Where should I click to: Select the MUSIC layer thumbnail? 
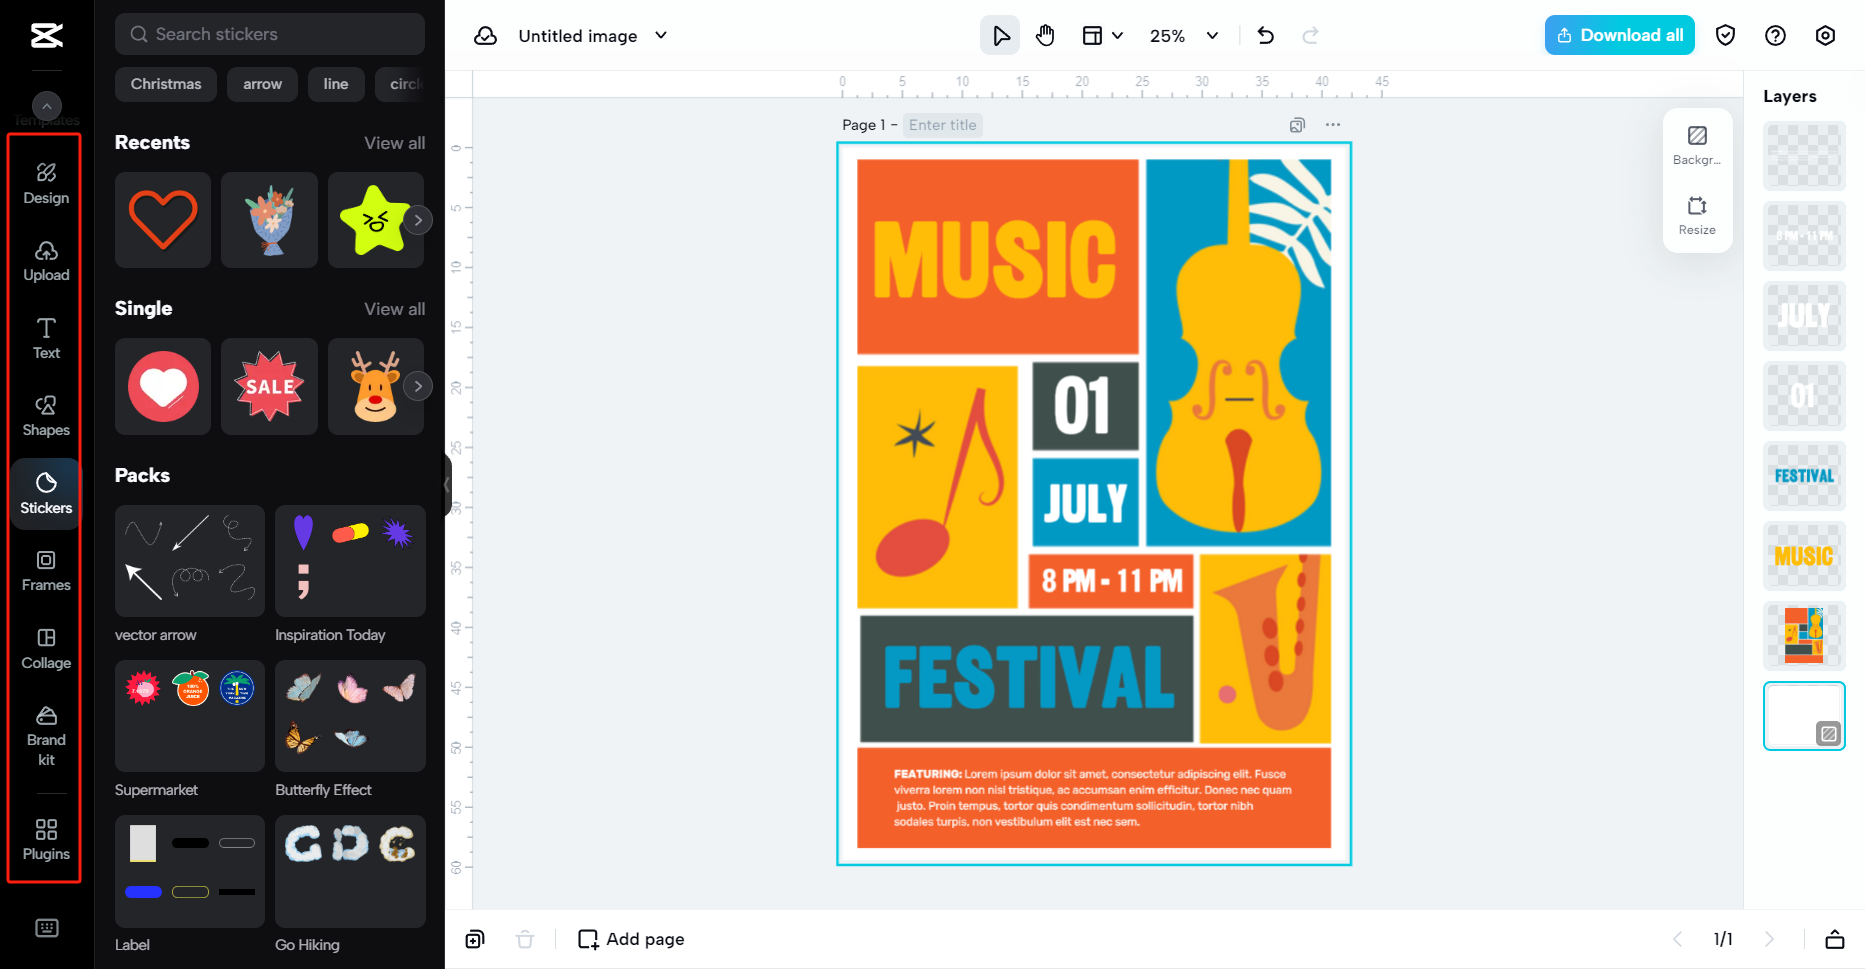point(1804,556)
